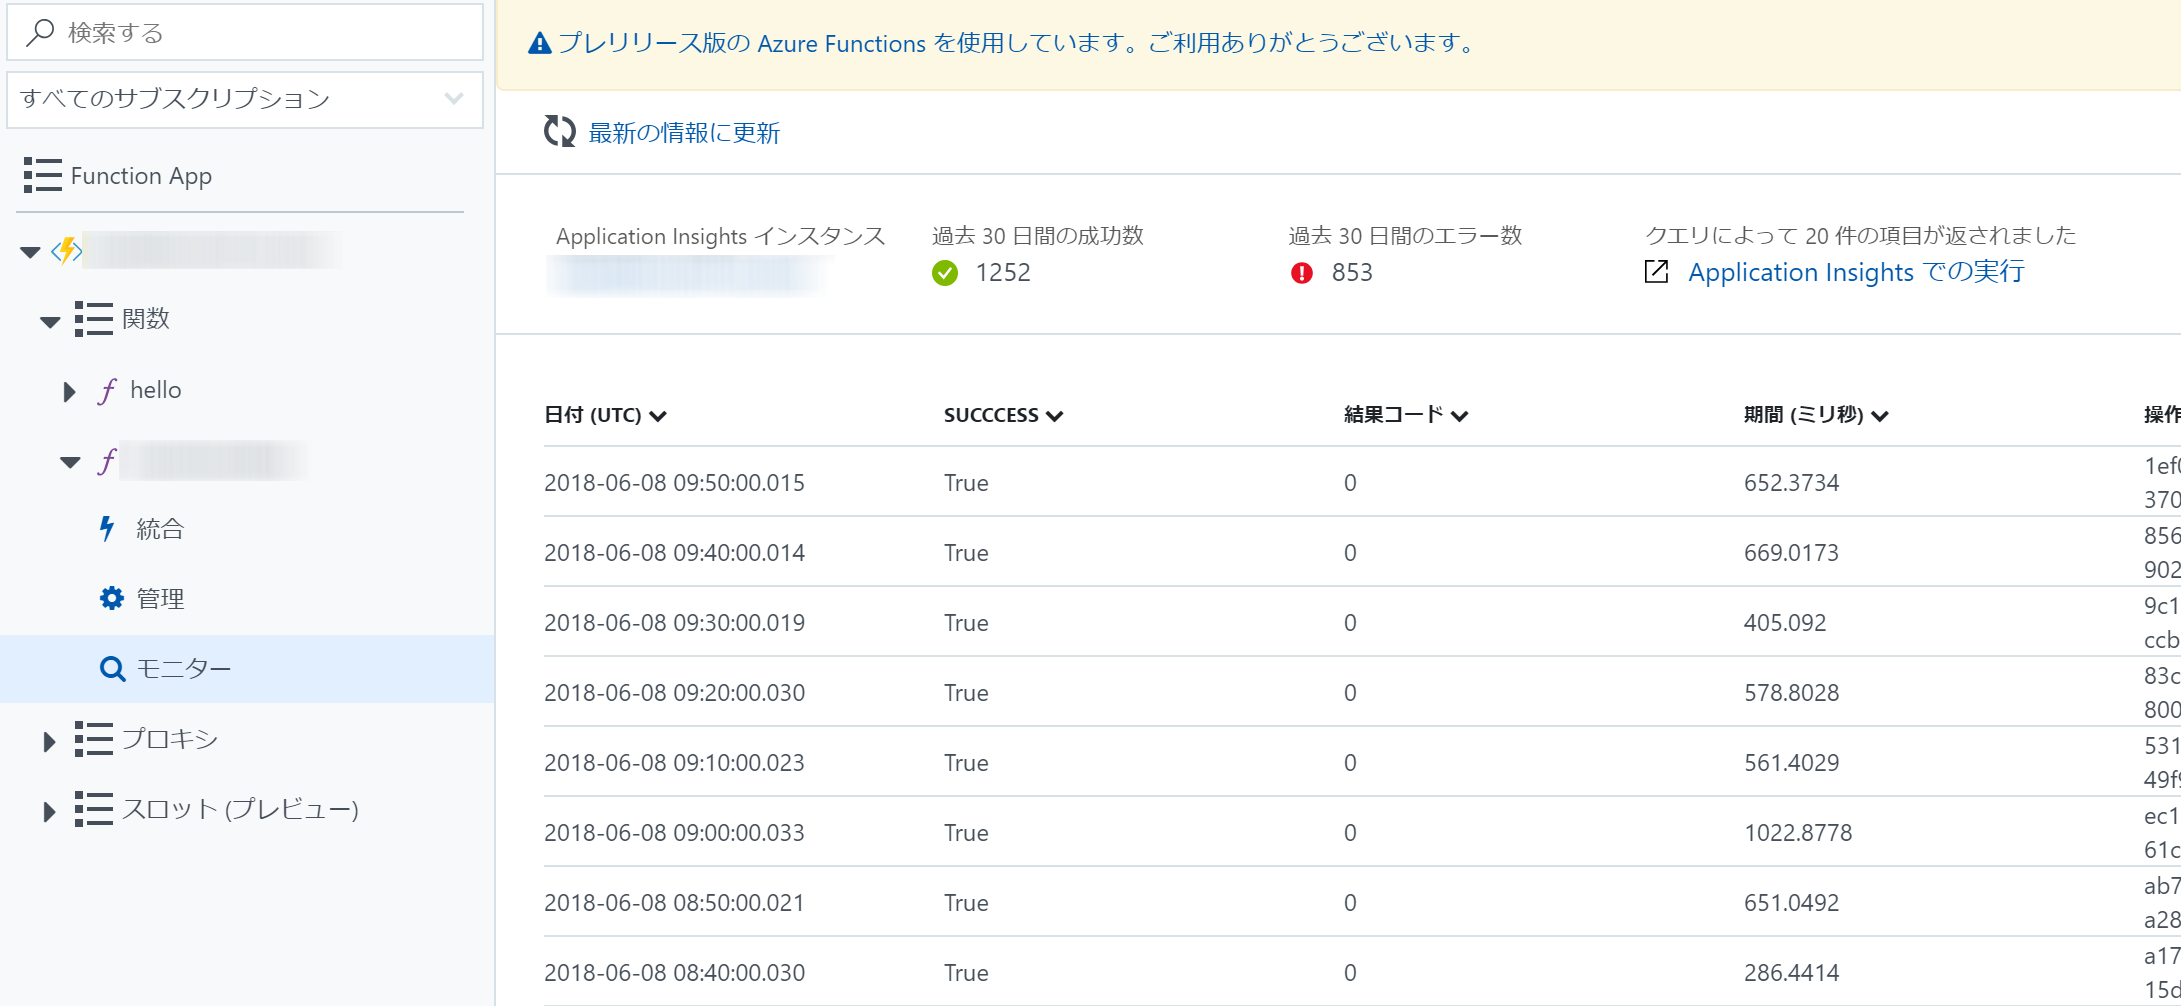Select the 08:50:00.021 log row date
2181x1006 pixels.
coord(674,903)
